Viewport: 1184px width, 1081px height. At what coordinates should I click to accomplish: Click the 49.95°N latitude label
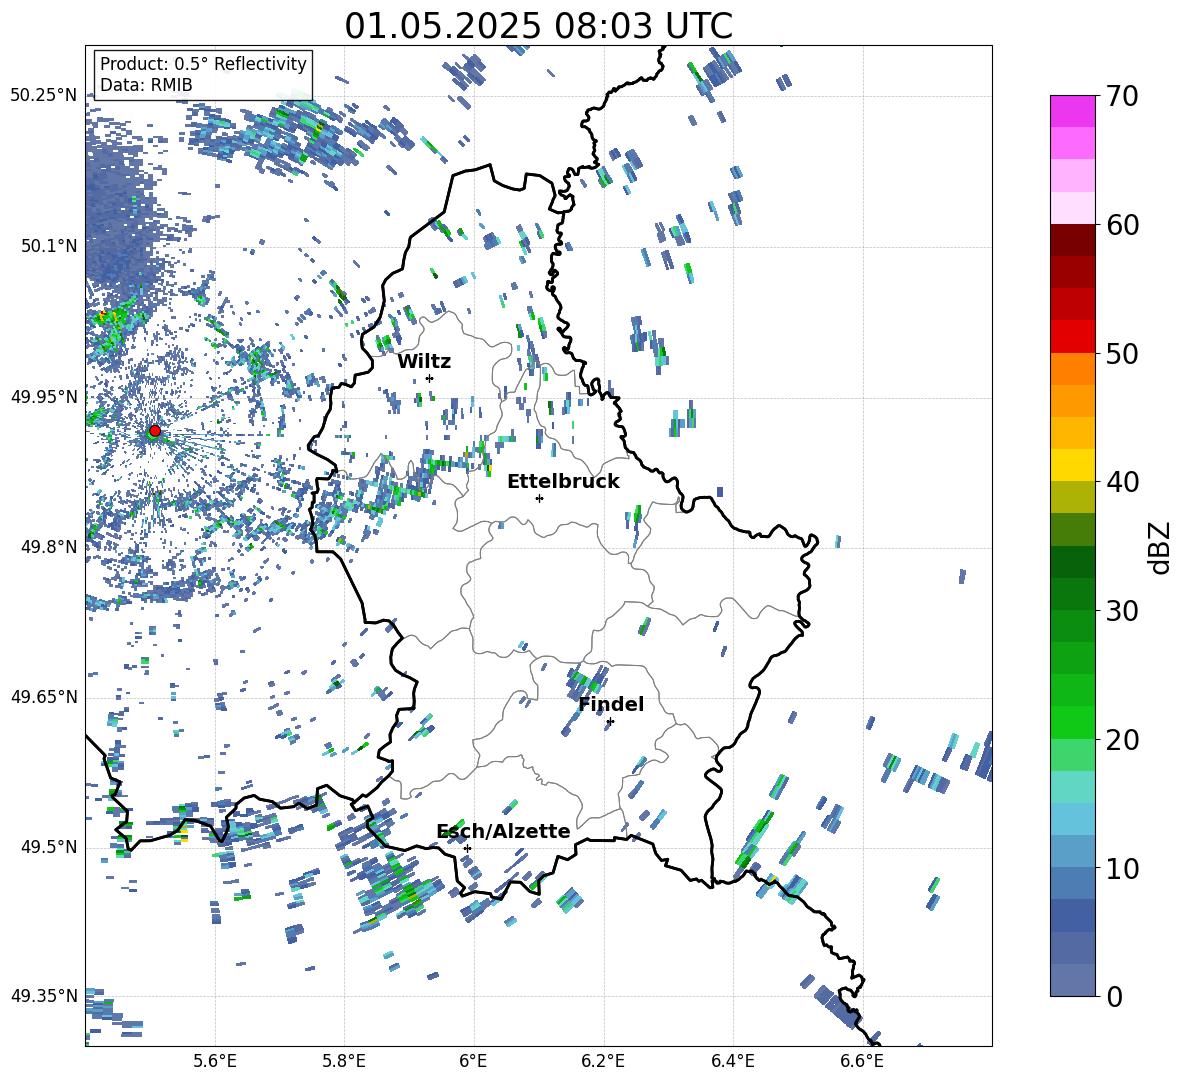click(x=44, y=396)
